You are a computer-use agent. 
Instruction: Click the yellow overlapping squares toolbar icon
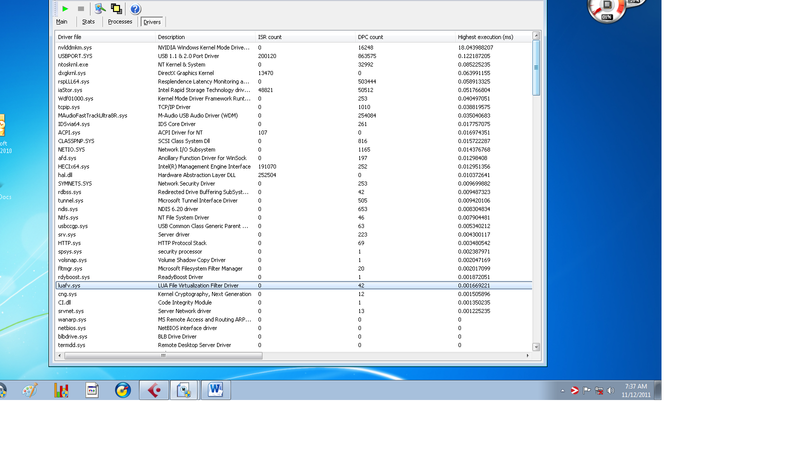point(116,9)
